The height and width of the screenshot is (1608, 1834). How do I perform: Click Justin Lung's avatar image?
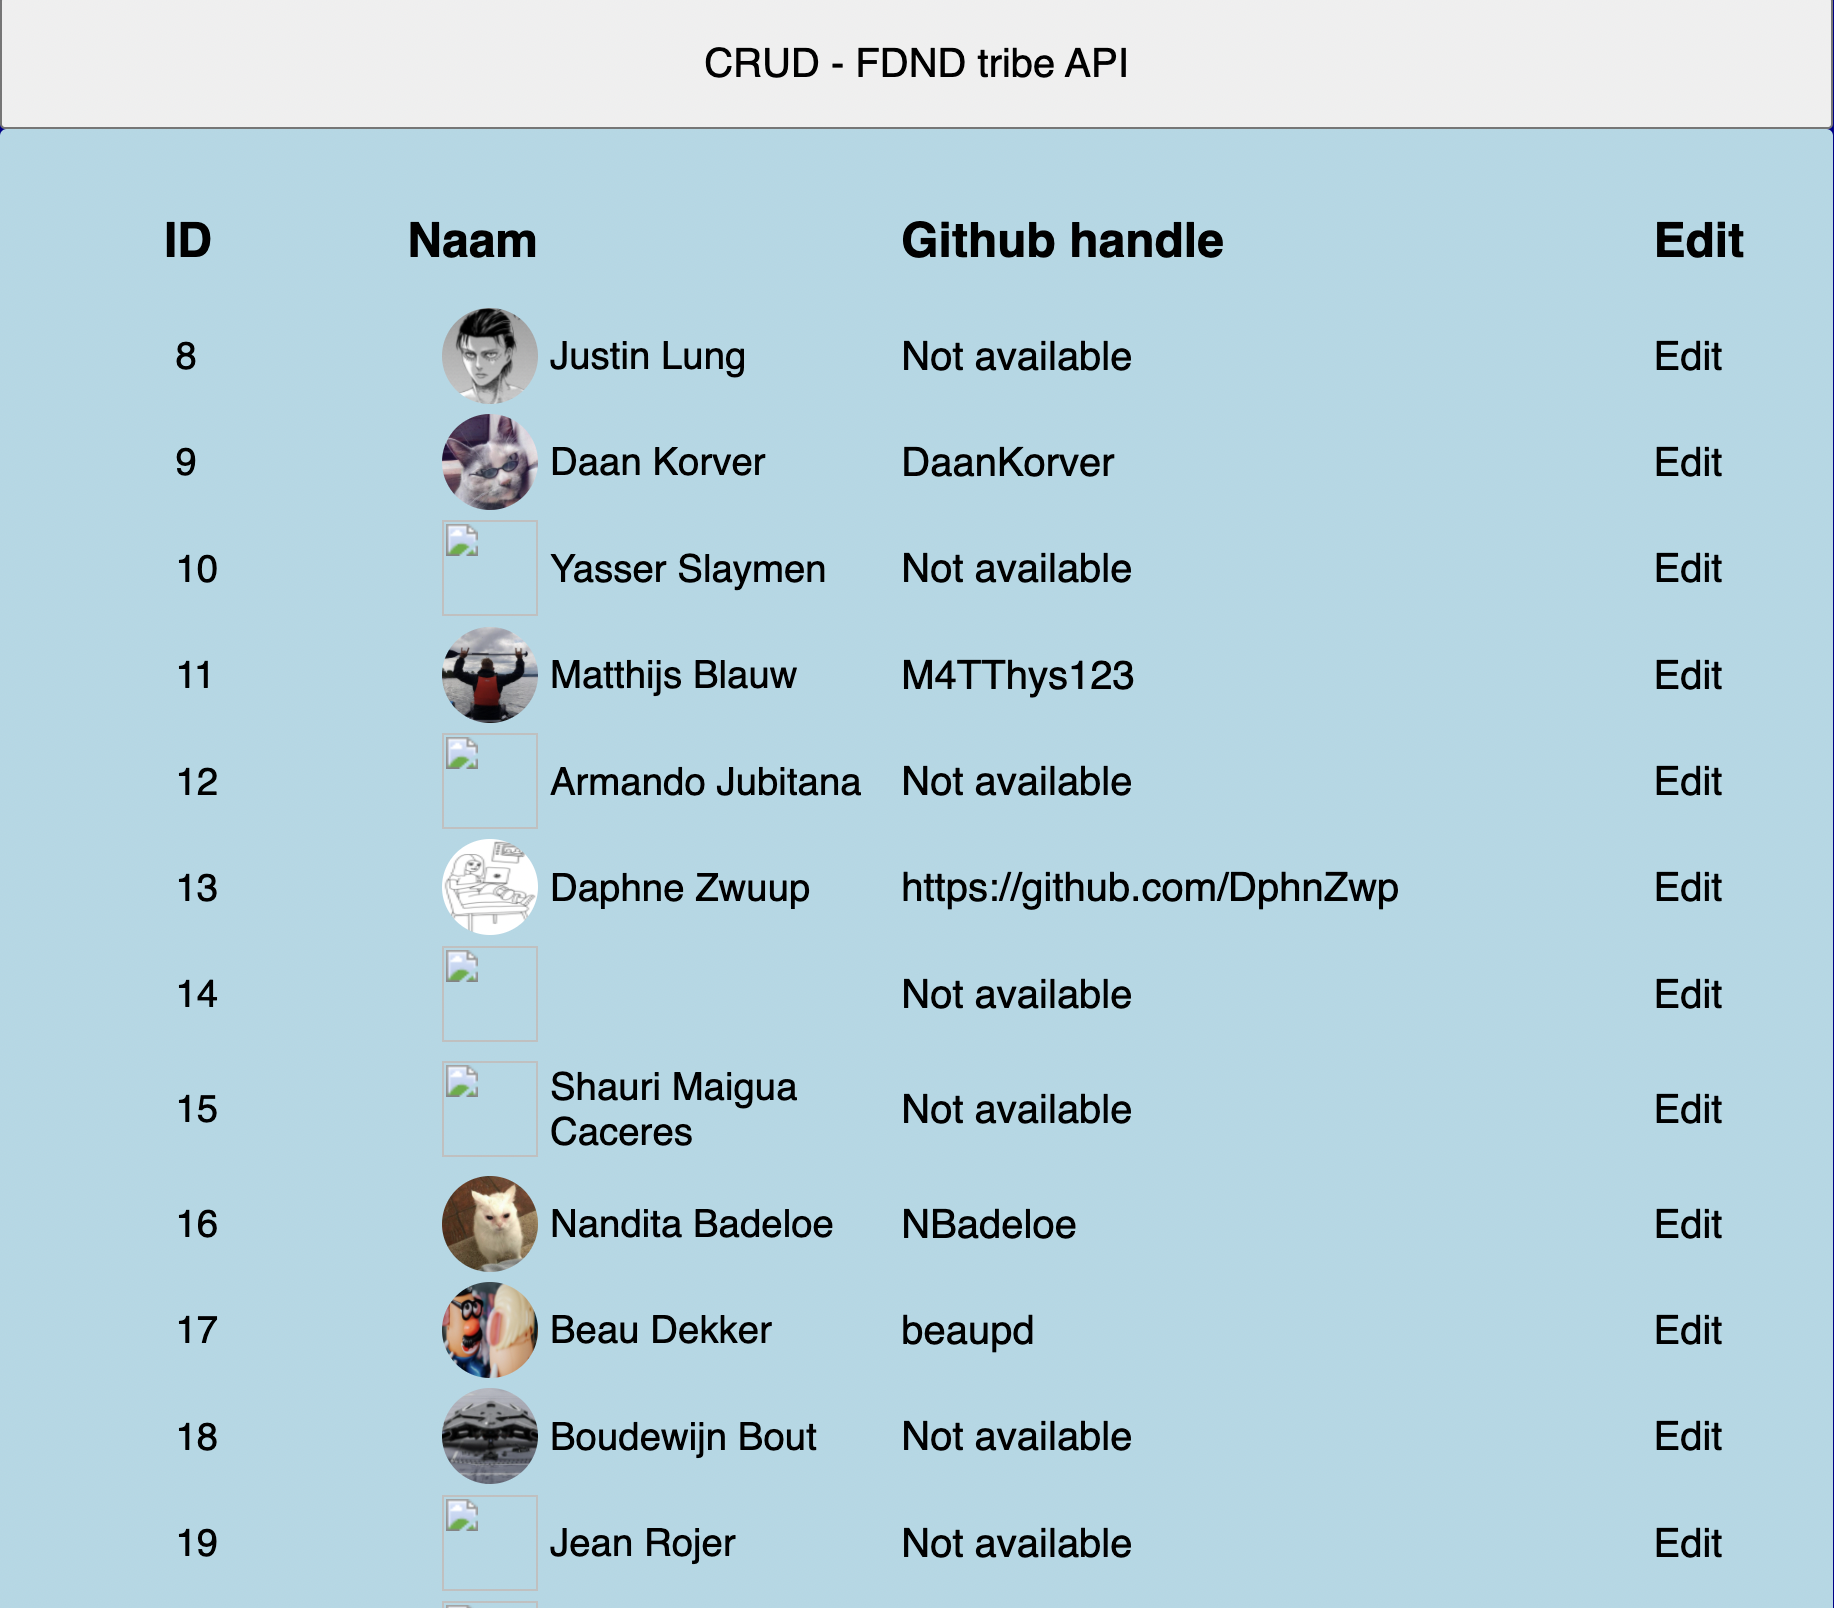pyautogui.click(x=489, y=356)
